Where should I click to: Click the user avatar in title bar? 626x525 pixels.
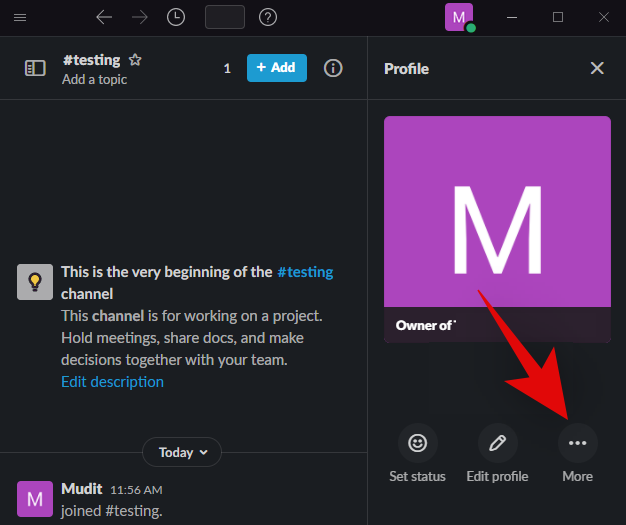(x=459, y=17)
